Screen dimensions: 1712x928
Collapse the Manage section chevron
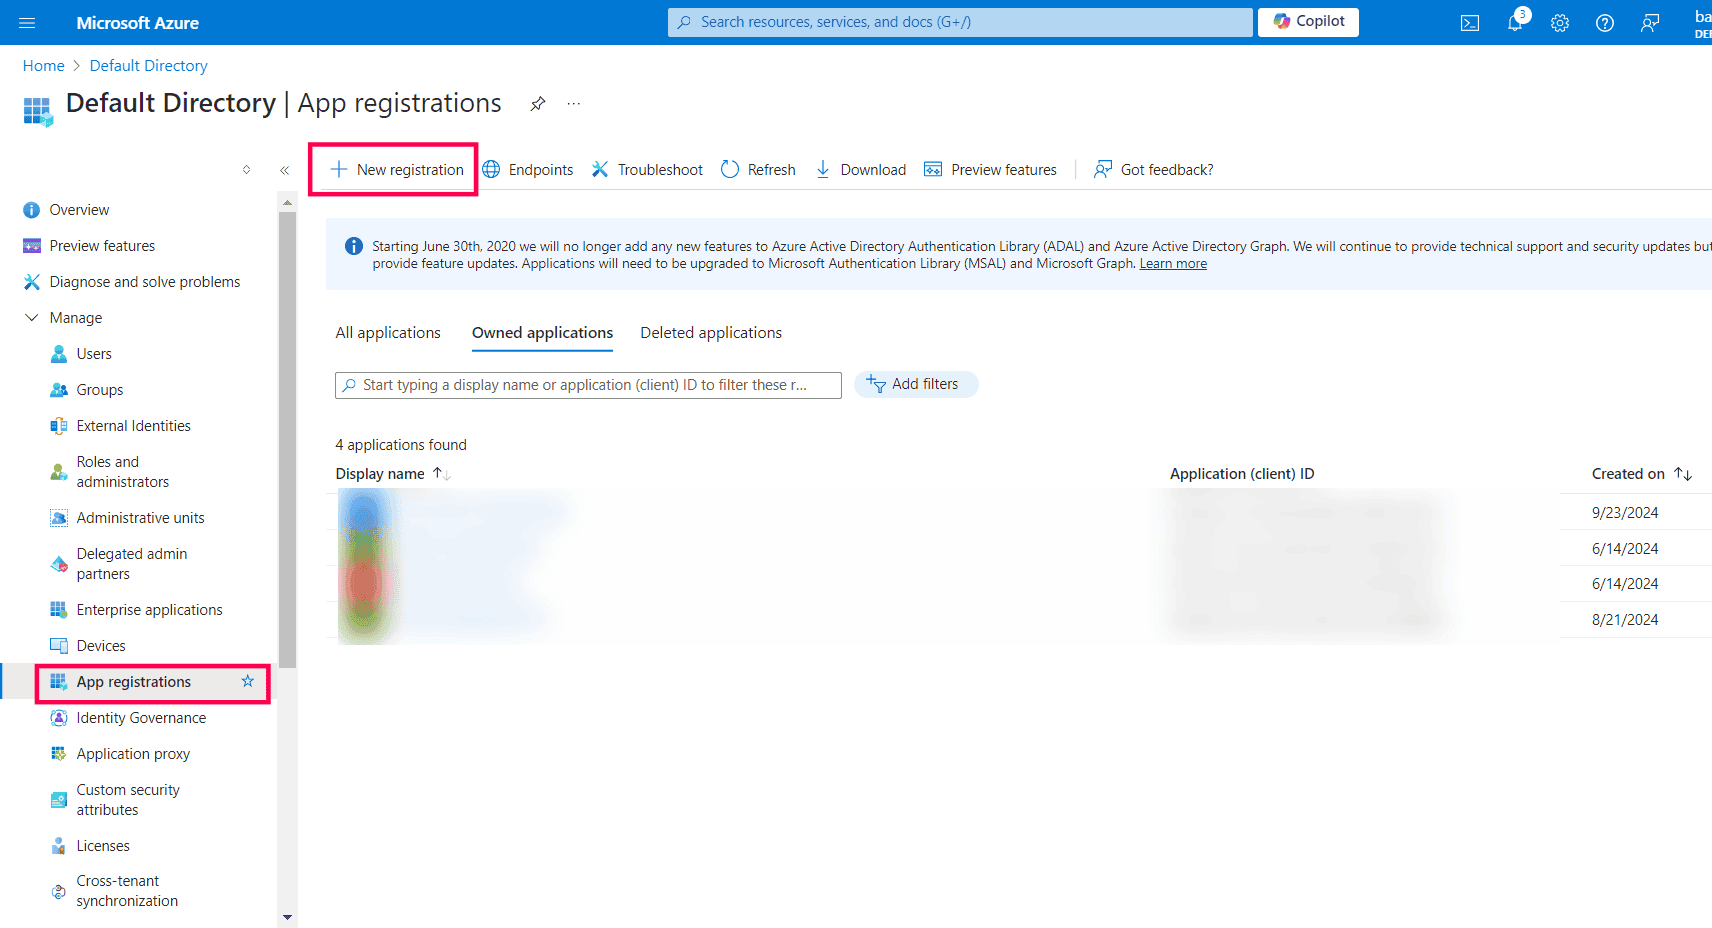pyautogui.click(x=31, y=317)
